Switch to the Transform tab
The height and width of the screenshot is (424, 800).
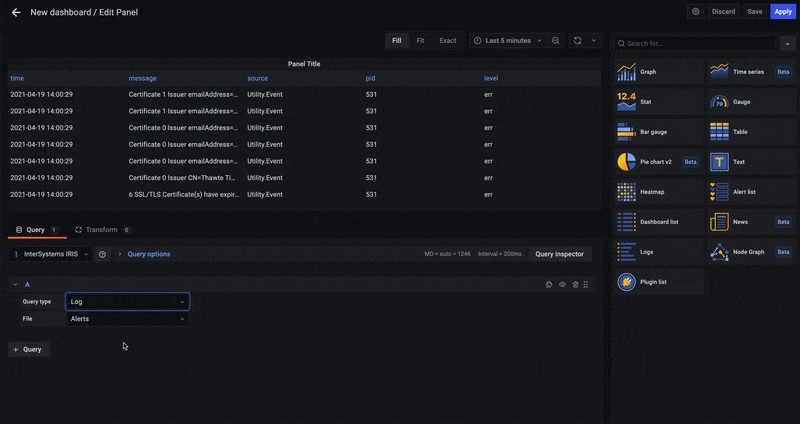(x=101, y=230)
